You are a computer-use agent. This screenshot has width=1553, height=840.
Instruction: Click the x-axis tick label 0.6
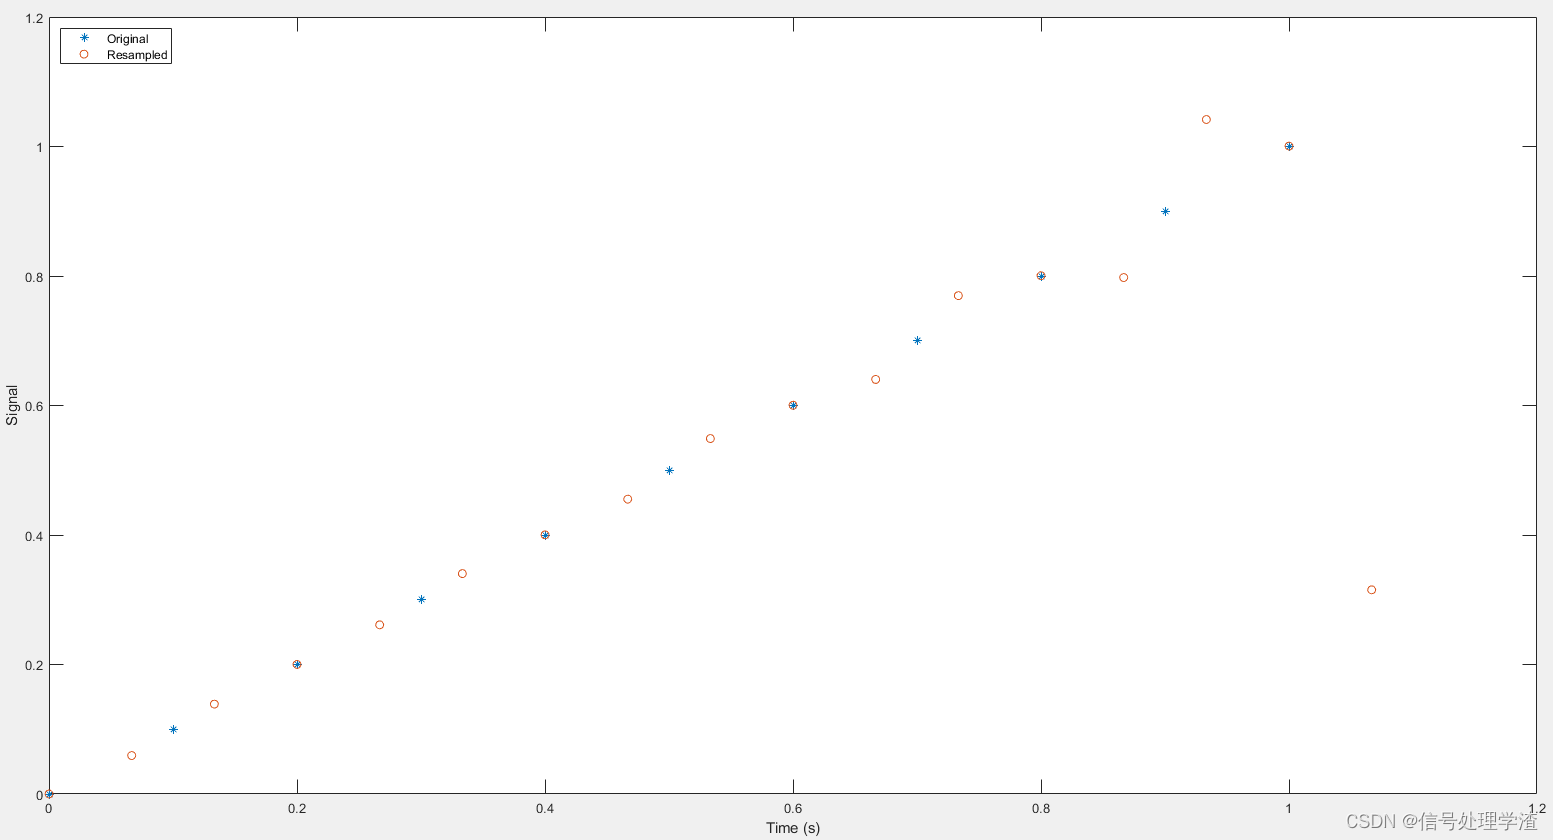coord(793,808)
